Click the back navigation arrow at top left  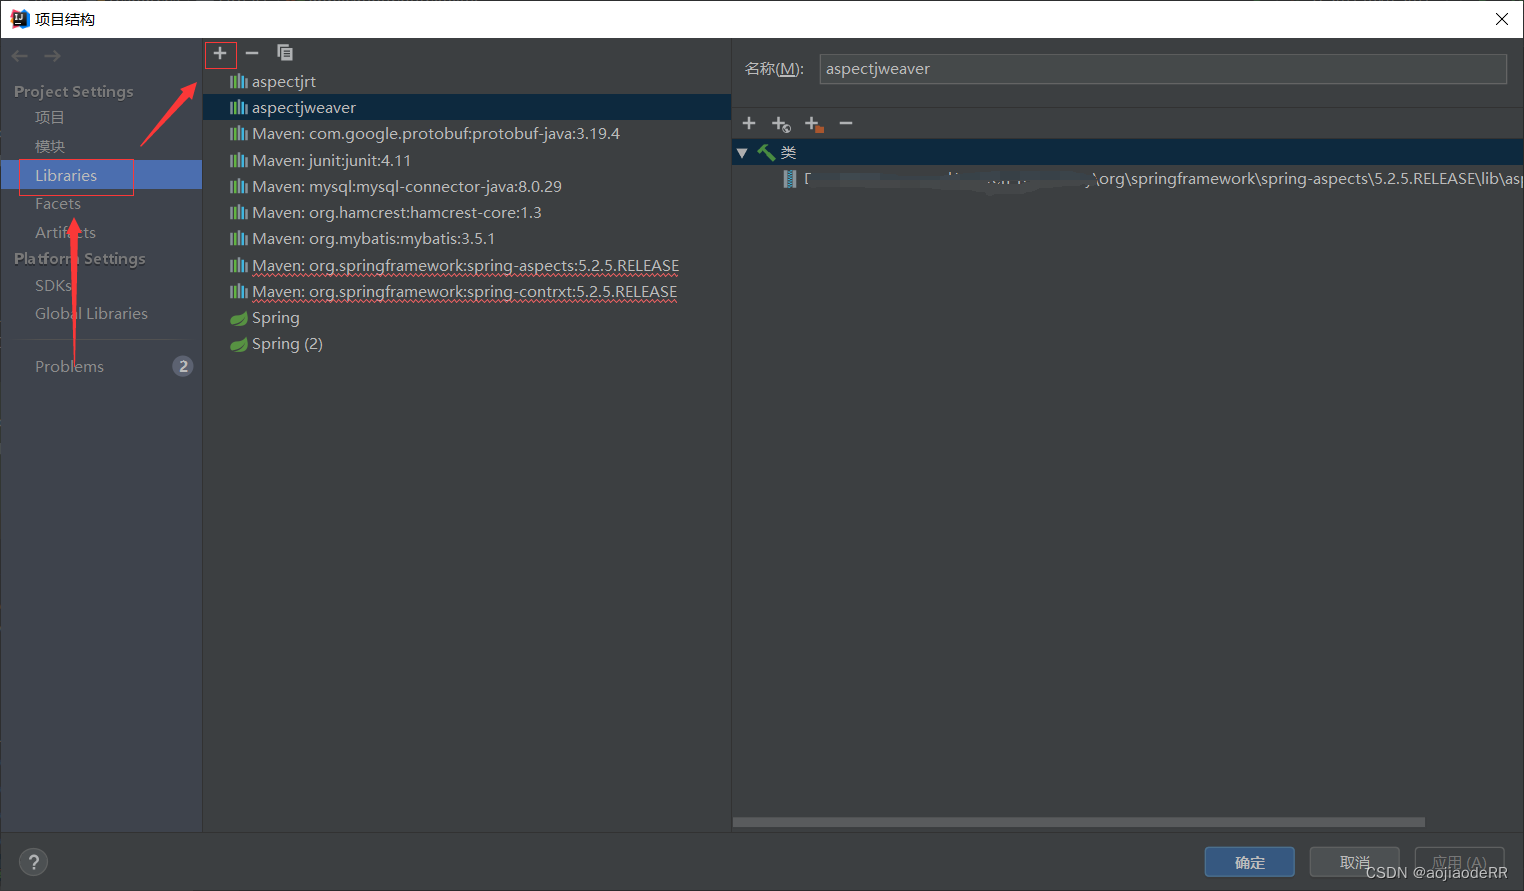(19, 55)
